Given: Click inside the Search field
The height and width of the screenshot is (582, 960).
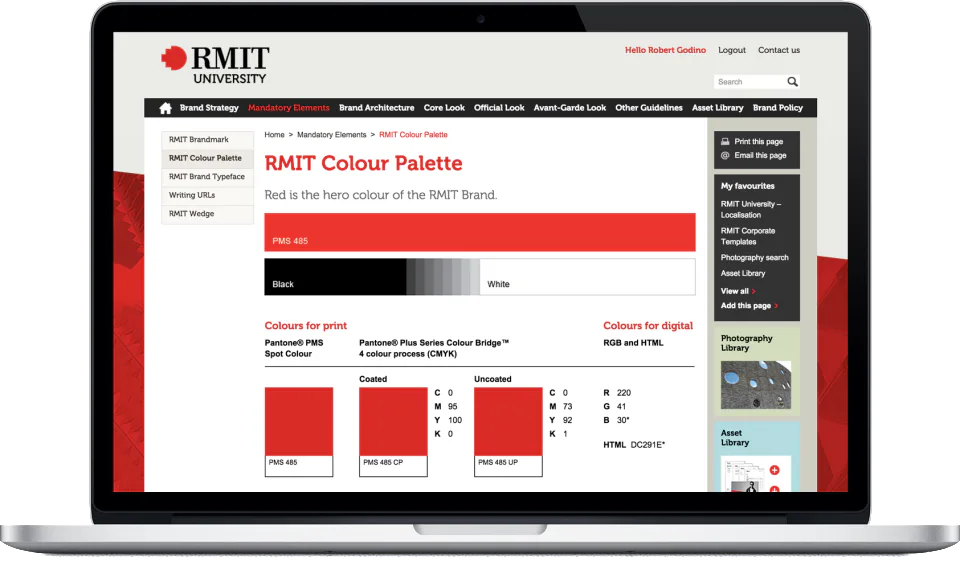Looking at the screenshot, I should [749, 81].
